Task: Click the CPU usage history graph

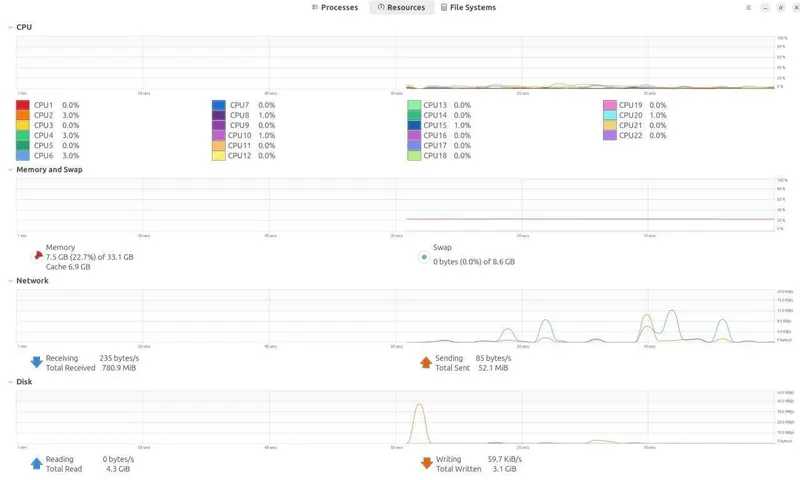Action: point(395,63)
